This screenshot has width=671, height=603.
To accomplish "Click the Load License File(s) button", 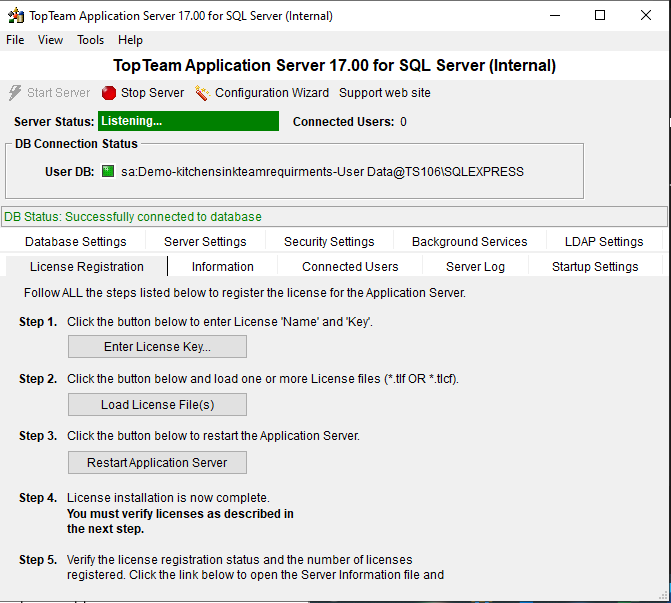I will pyautogui.click(x=157, y=404).
